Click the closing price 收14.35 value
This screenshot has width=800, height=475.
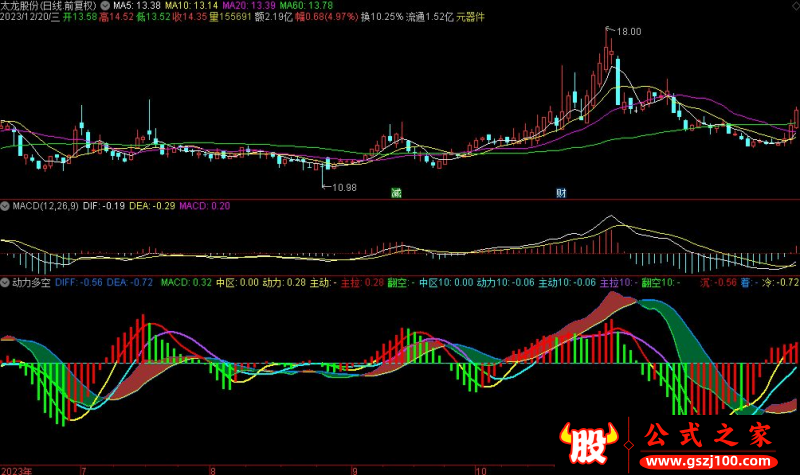click(x=190, y=17)
